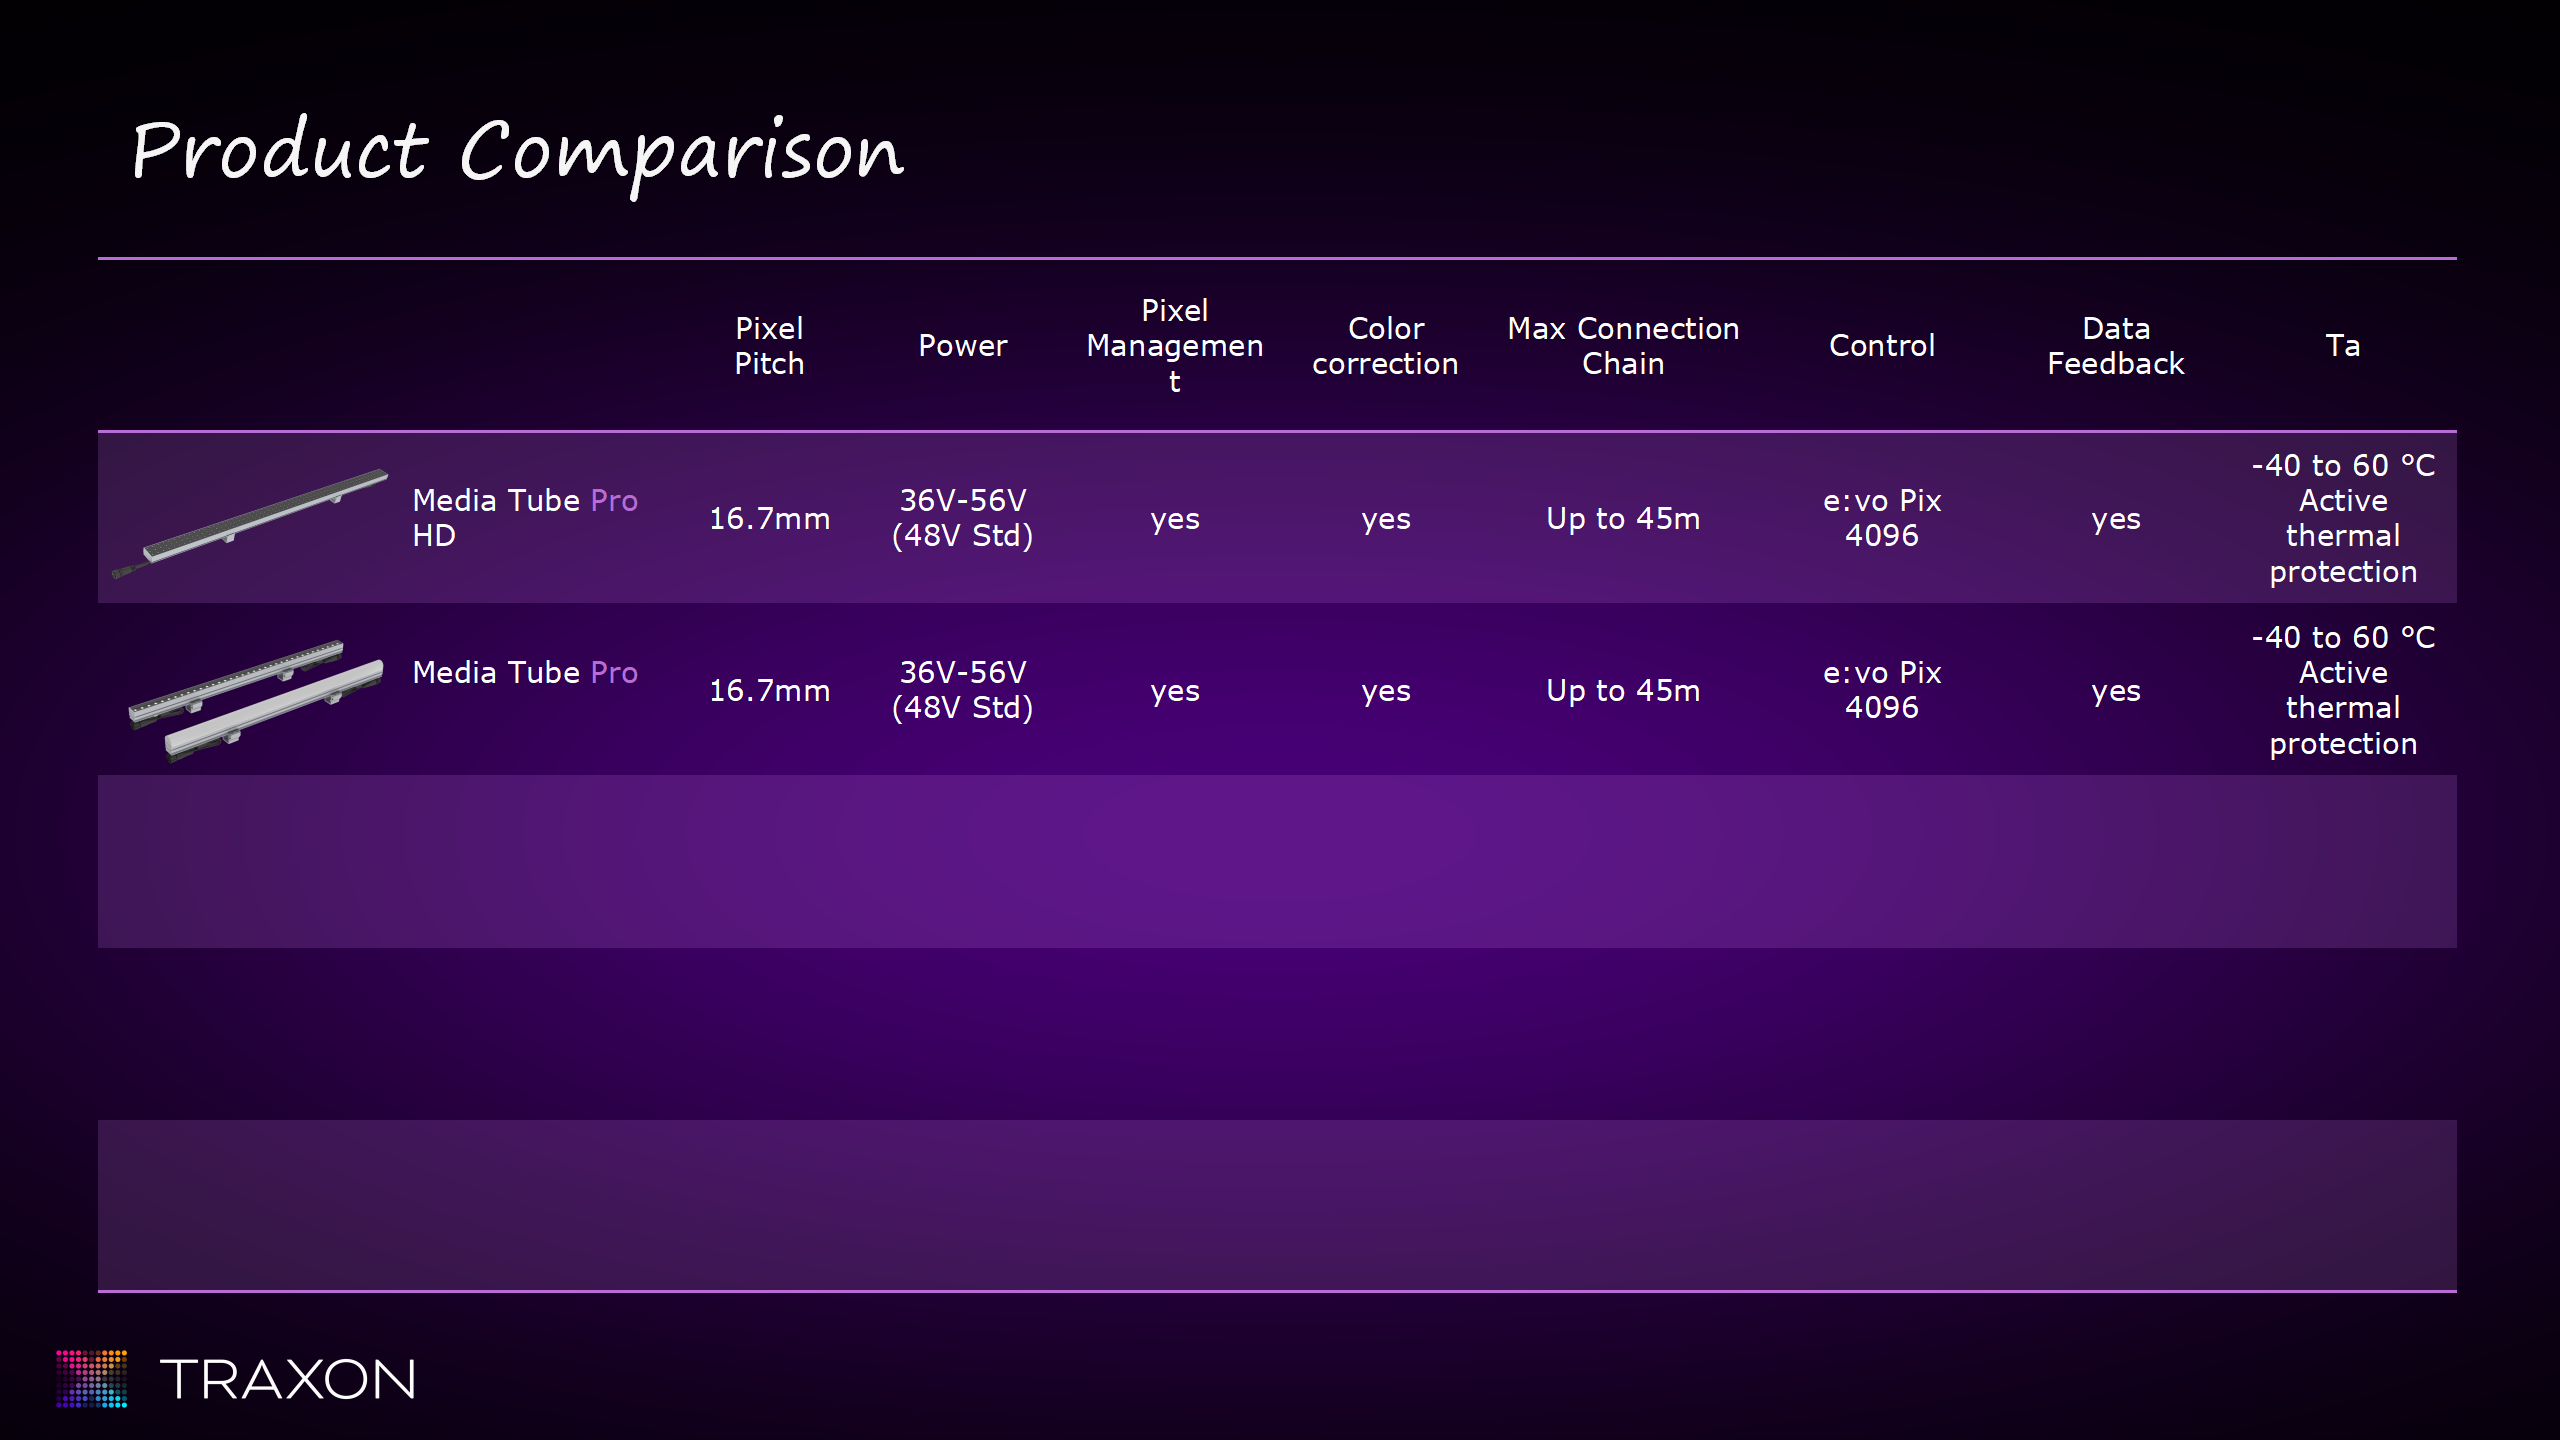2560x1440 pixels.
Task: Click the Data Feedback column header
Action: pyautogui.click(x=2115, y=346)
